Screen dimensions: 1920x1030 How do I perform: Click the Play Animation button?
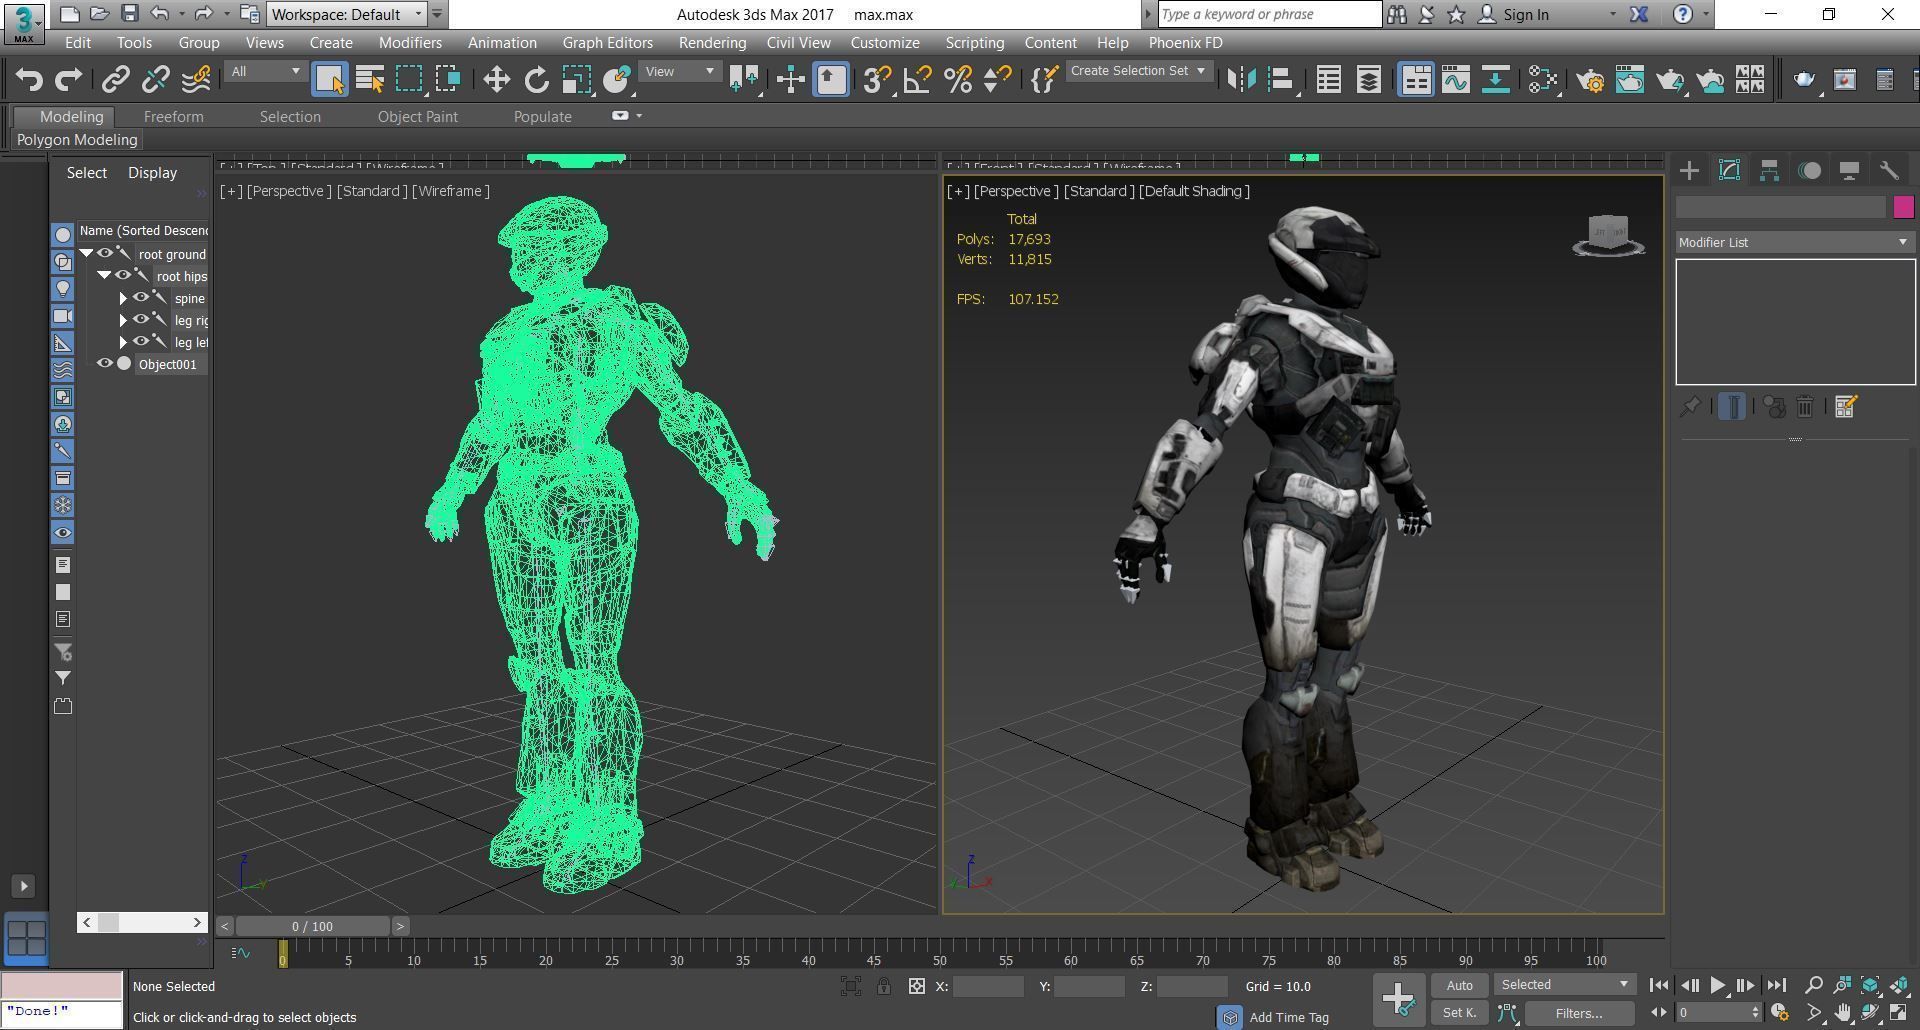pos(1717,986)
